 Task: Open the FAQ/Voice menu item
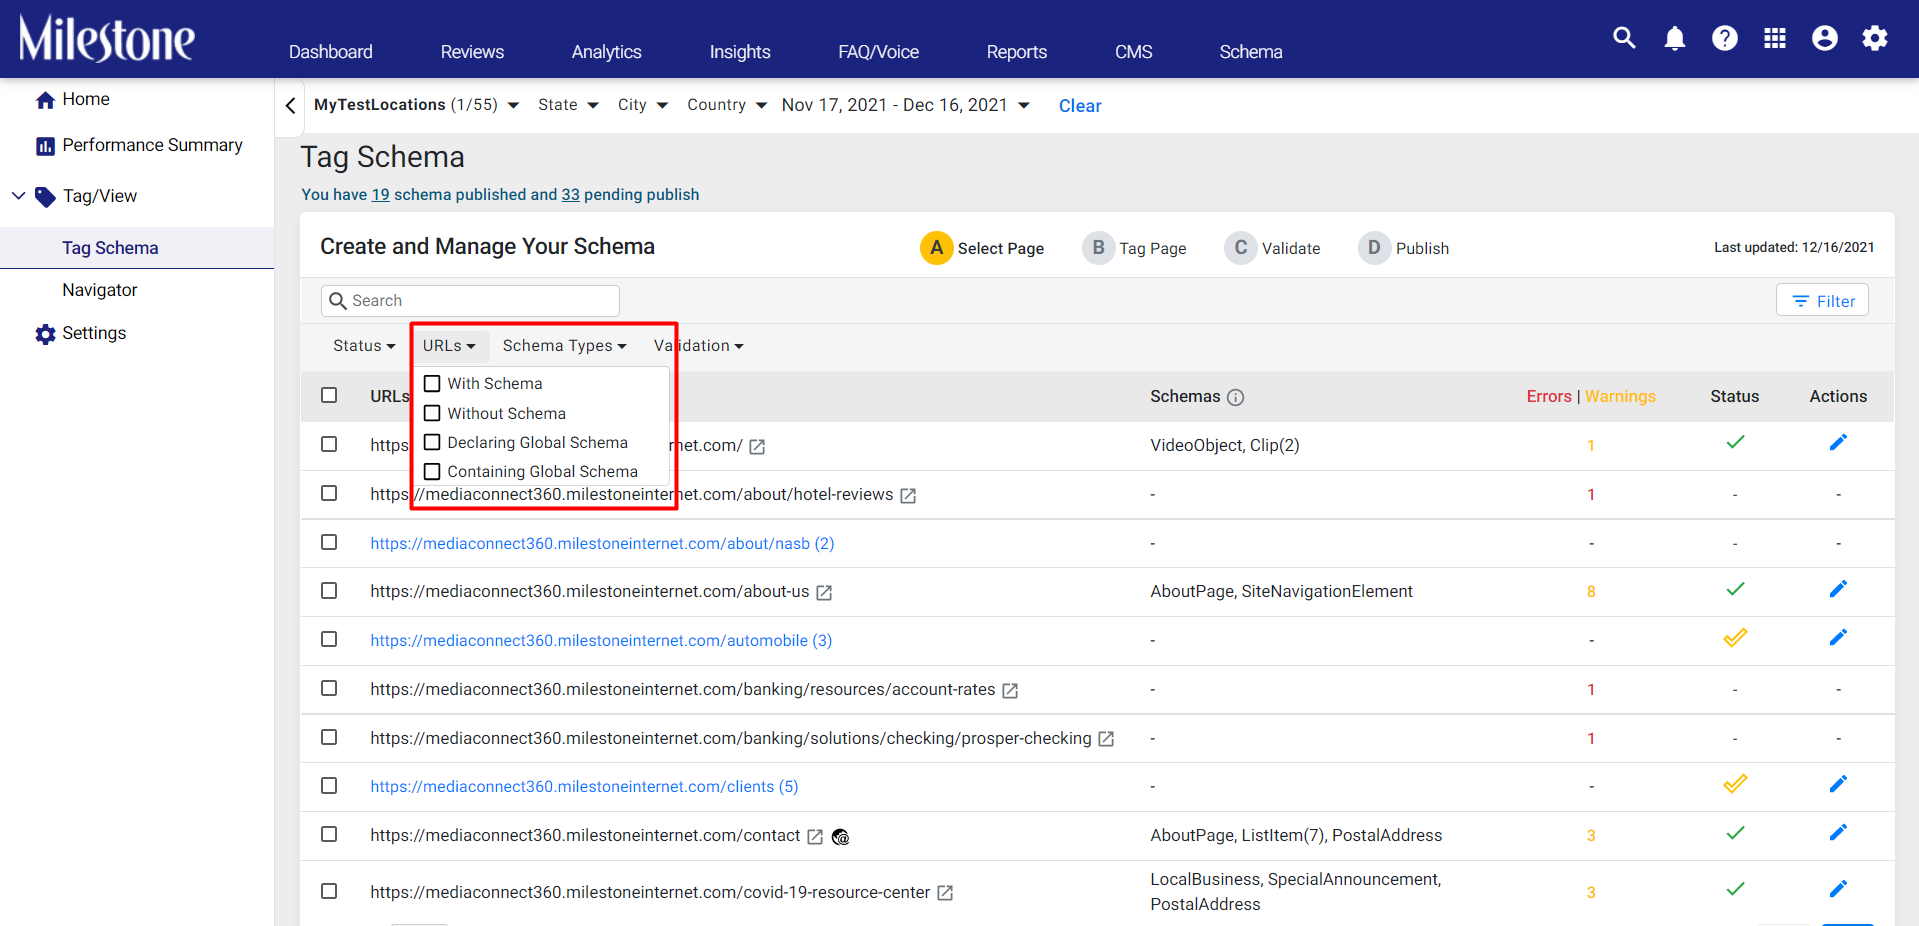(878, 52)
